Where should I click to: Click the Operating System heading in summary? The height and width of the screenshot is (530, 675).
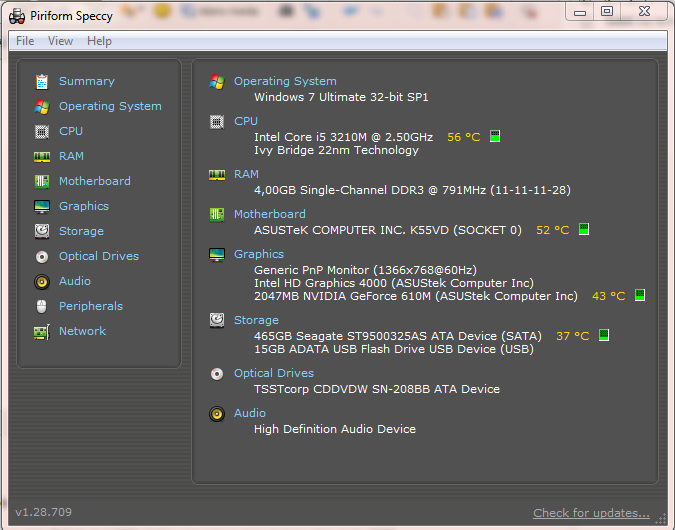pos(285,81)
